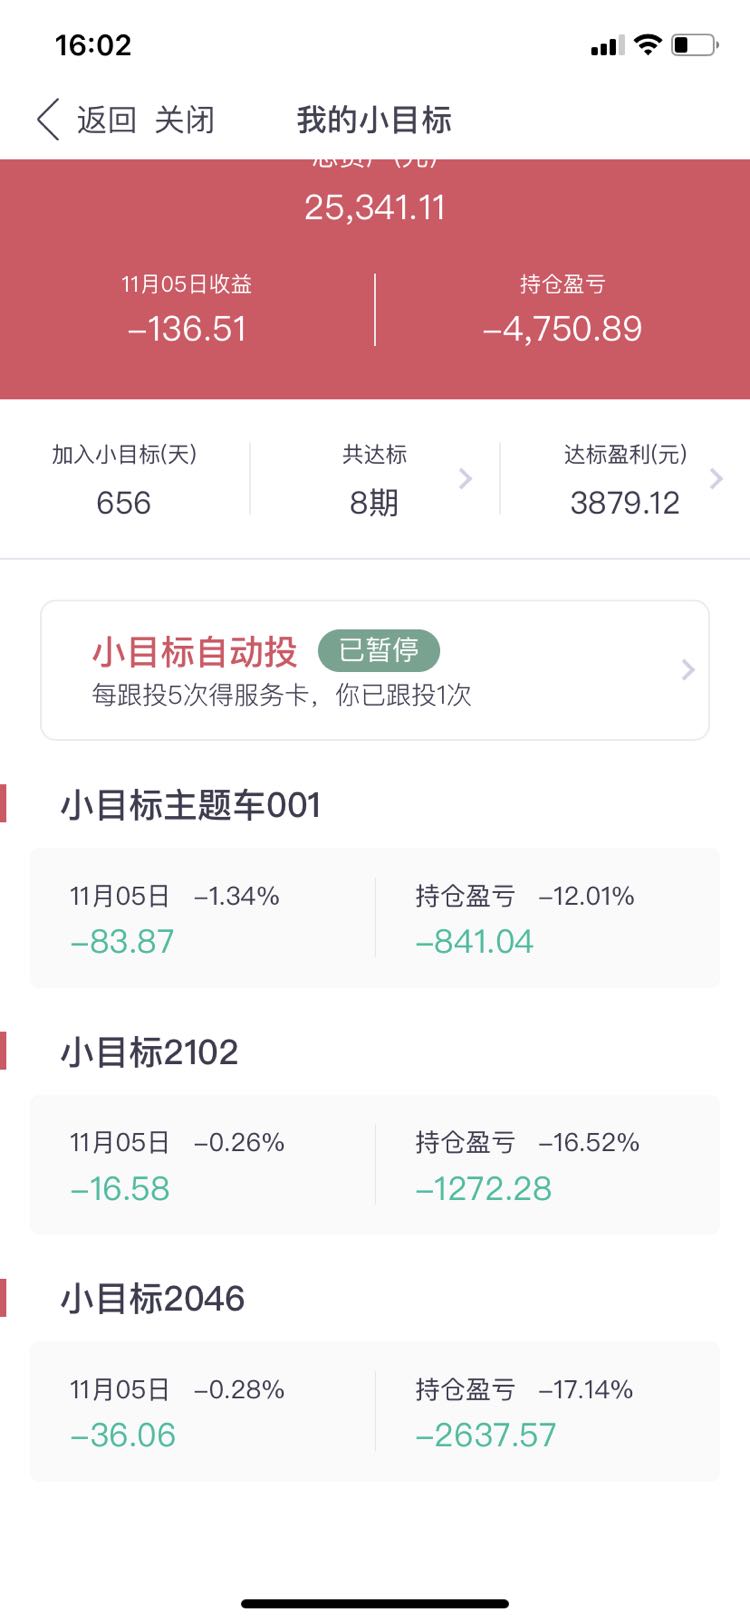The image size is (750, 1623).
Task: Open 小目标主题车001 heading
Action: (x=191, y=805)
